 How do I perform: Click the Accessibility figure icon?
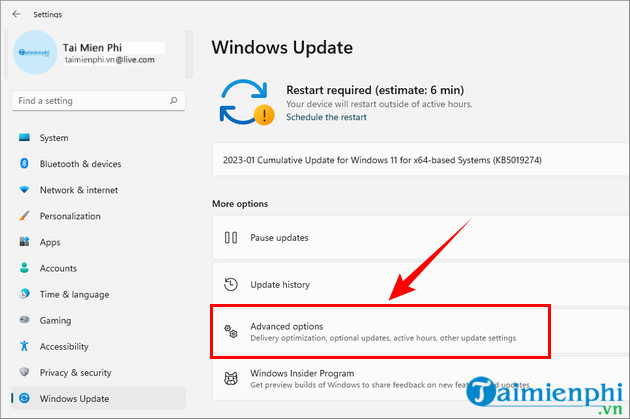click(x=24, y=346)
